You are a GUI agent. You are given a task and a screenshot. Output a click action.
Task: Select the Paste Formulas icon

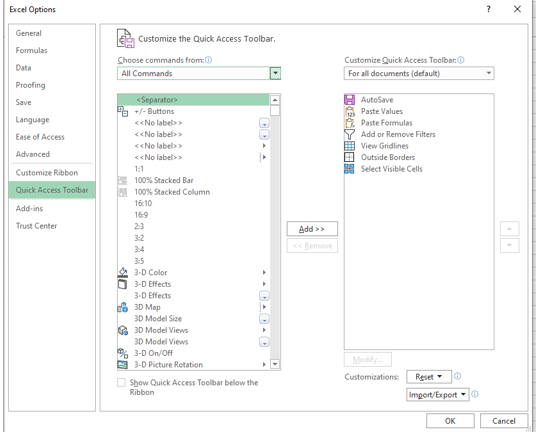(x=350, y=123)
